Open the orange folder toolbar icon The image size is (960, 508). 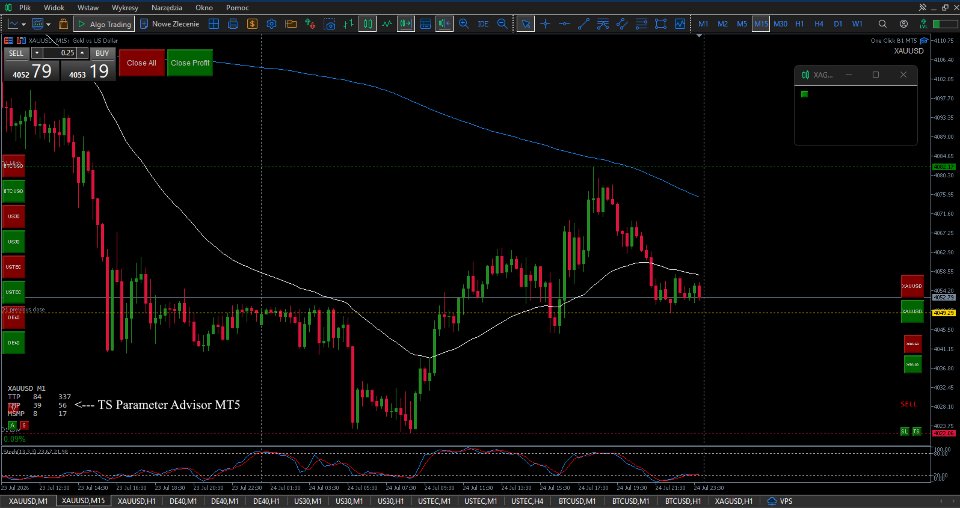click(x=291, y=24)
